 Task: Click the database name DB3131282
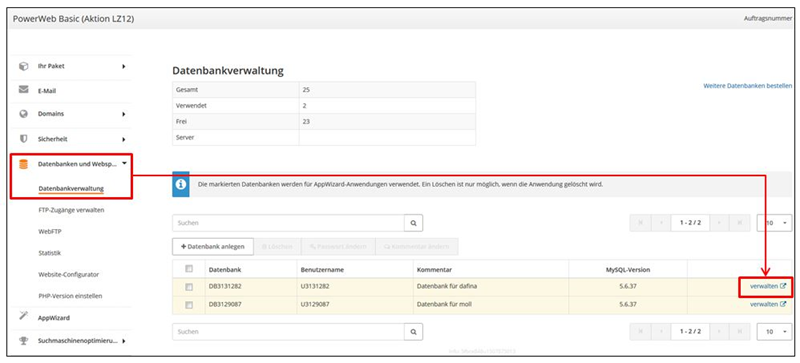225,286
